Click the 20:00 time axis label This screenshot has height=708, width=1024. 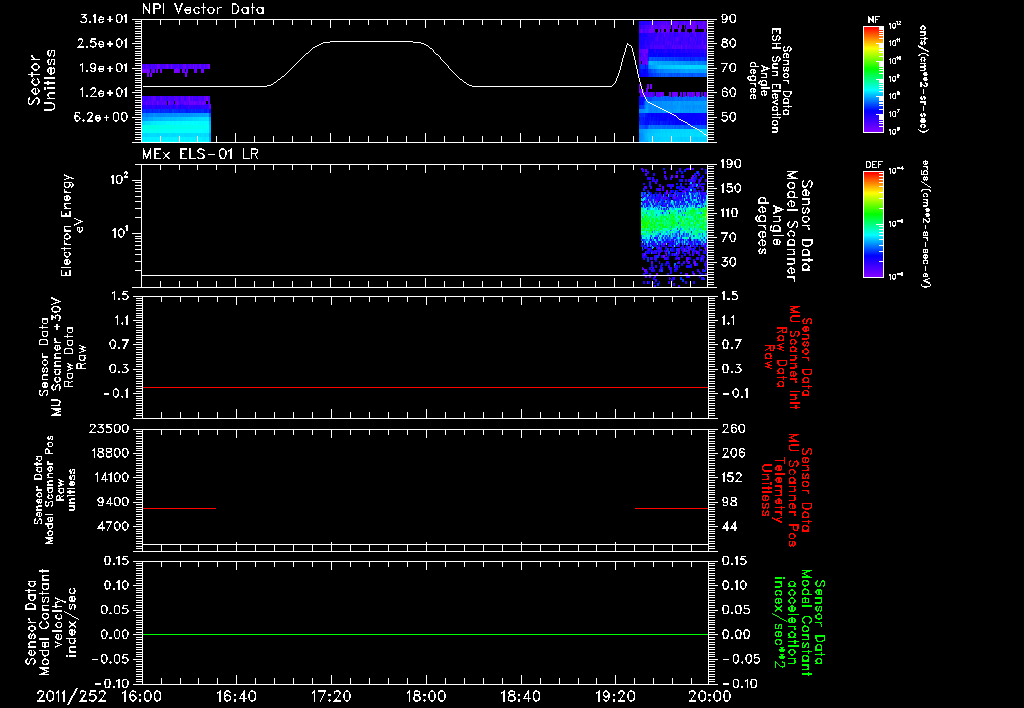[710, 696]
